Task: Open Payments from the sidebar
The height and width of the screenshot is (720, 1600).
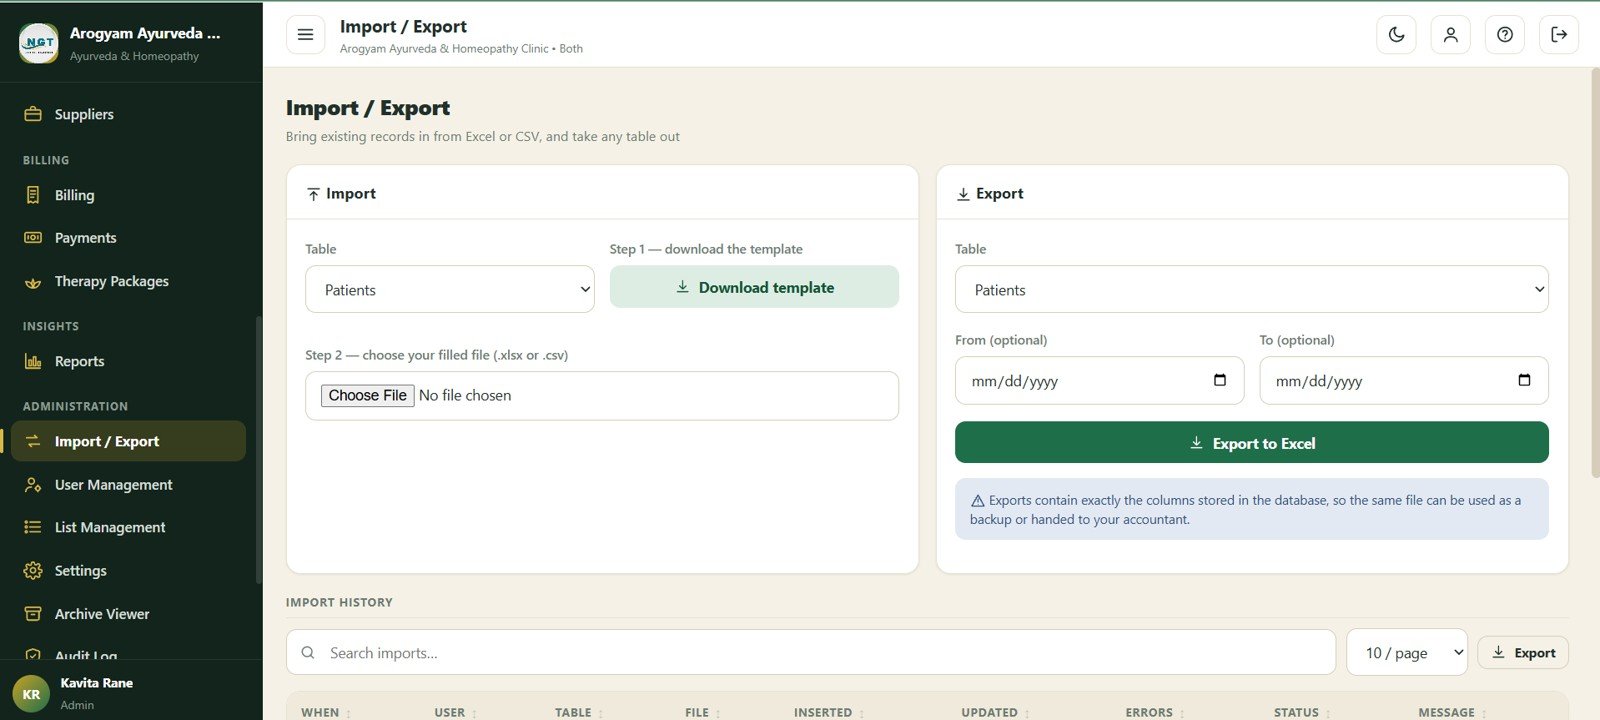Action: (86, 238)
